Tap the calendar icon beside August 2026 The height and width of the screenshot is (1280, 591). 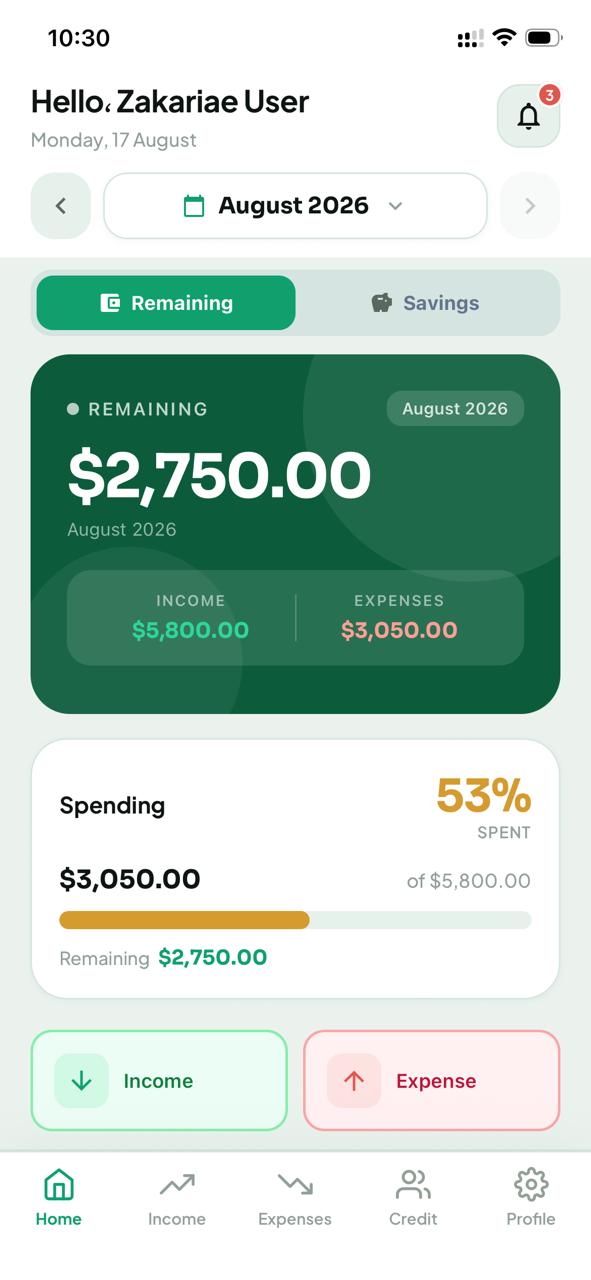(194, 206)
